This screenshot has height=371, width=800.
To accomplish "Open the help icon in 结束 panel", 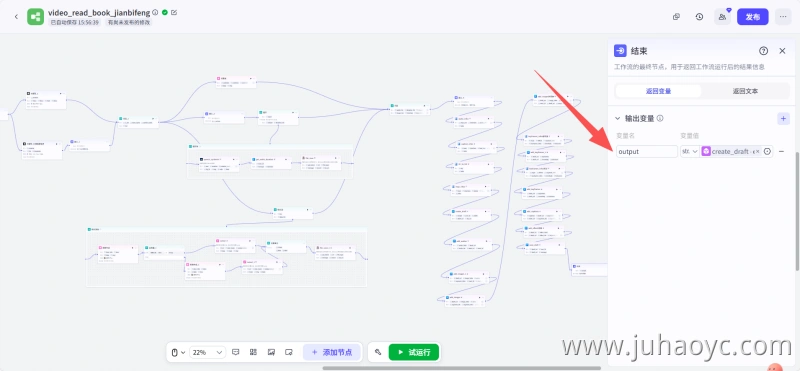I will 763,51.
